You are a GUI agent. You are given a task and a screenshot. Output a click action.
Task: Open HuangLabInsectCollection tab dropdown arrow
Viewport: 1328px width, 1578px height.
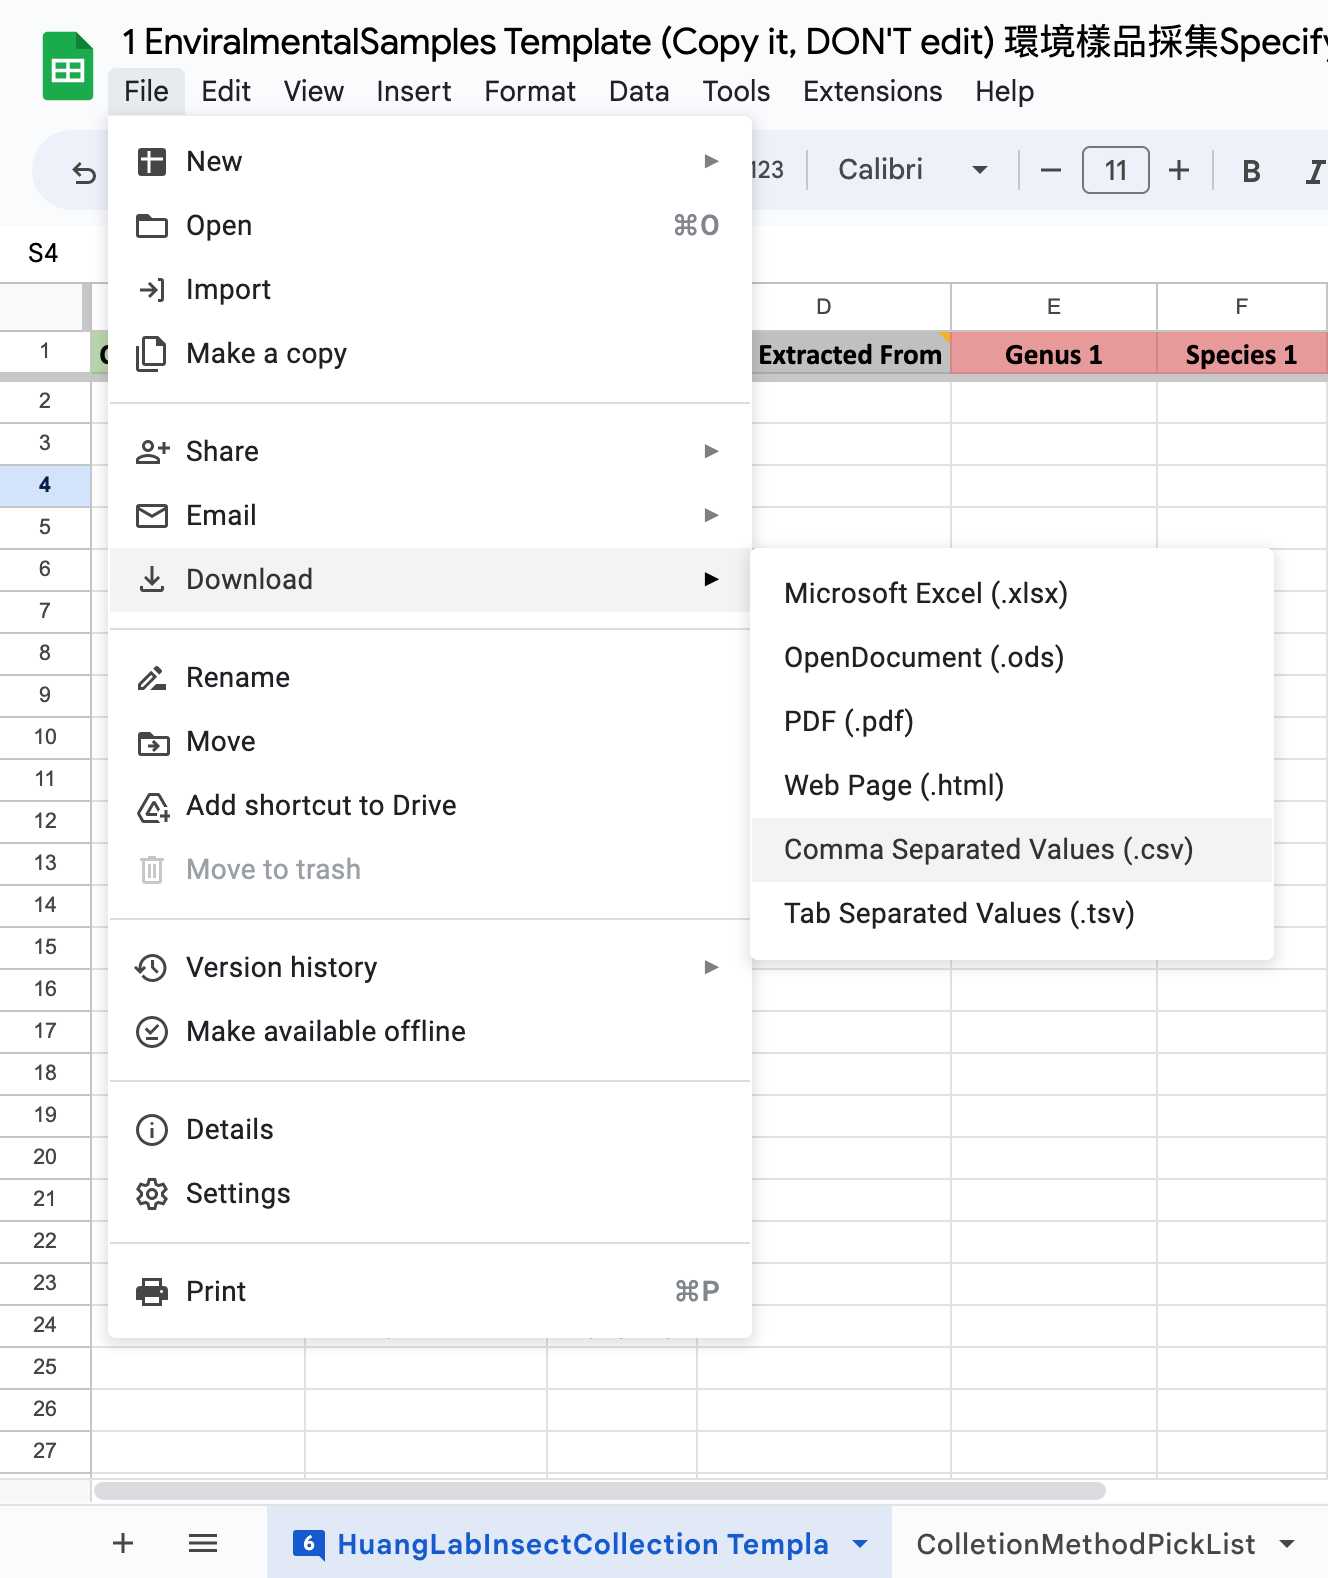pos(860,1544)
